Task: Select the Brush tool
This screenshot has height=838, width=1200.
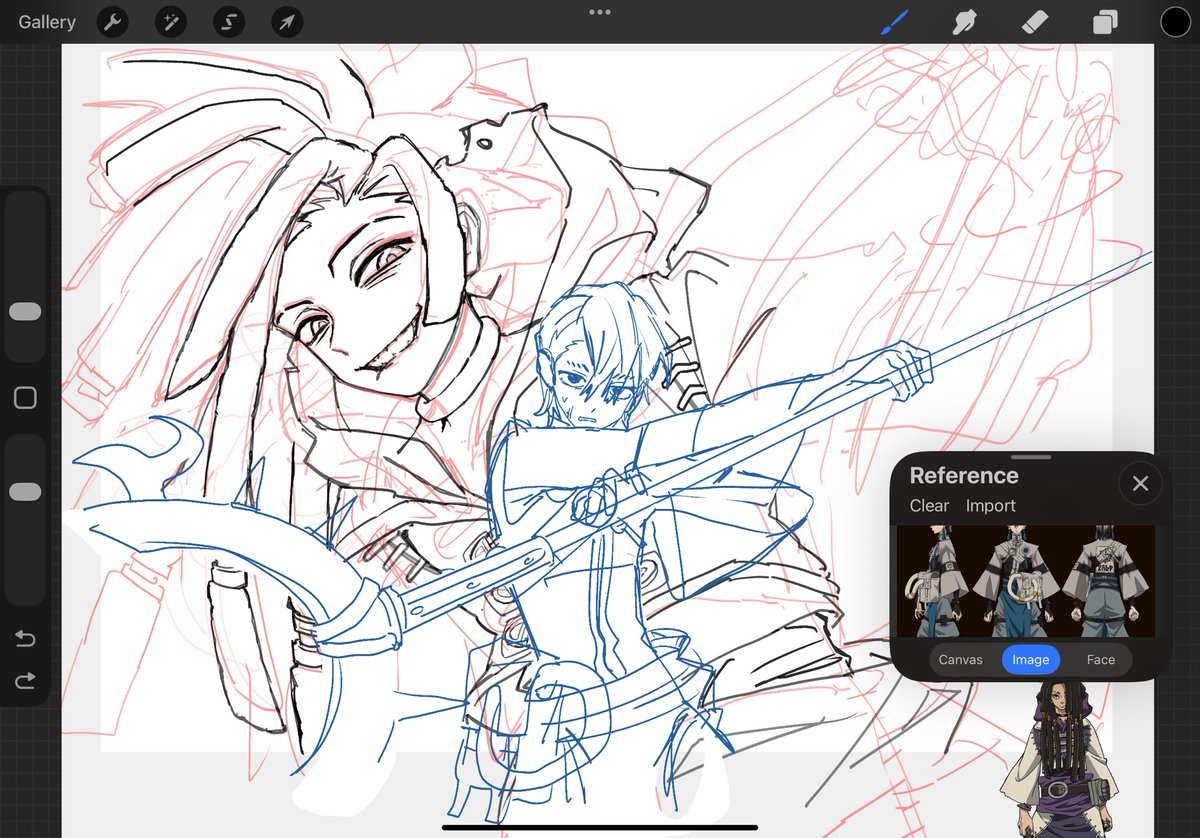Action: pyautogui.click(x=894, y=21)
